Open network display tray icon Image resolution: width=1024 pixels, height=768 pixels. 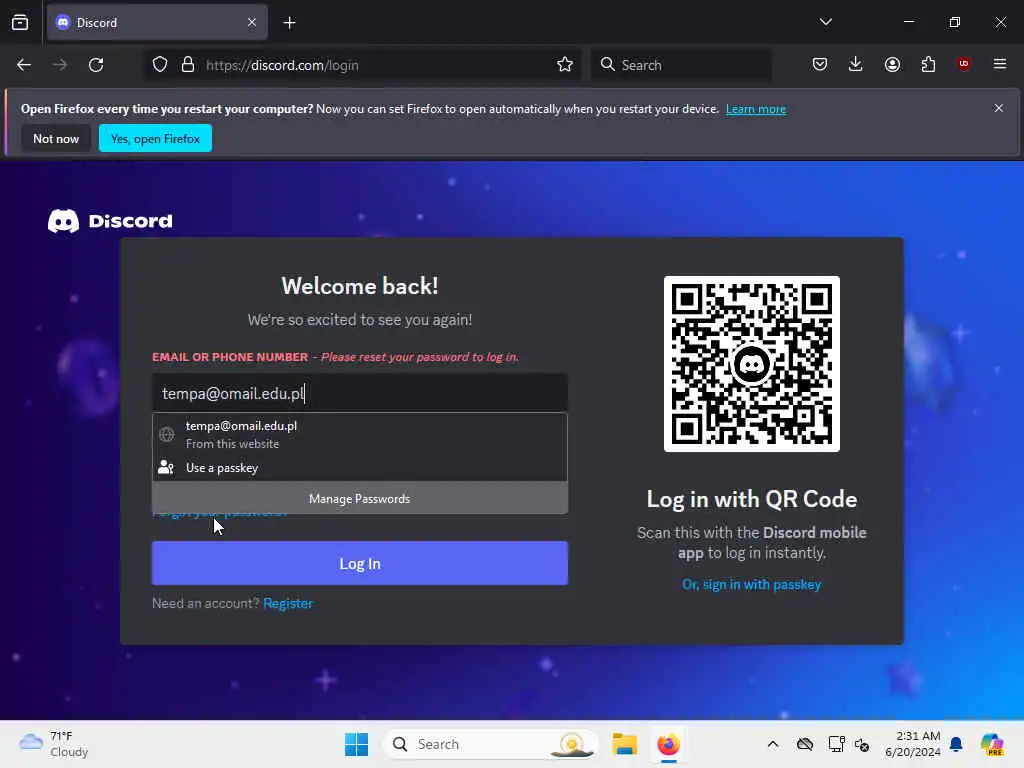tap(836, 744)
